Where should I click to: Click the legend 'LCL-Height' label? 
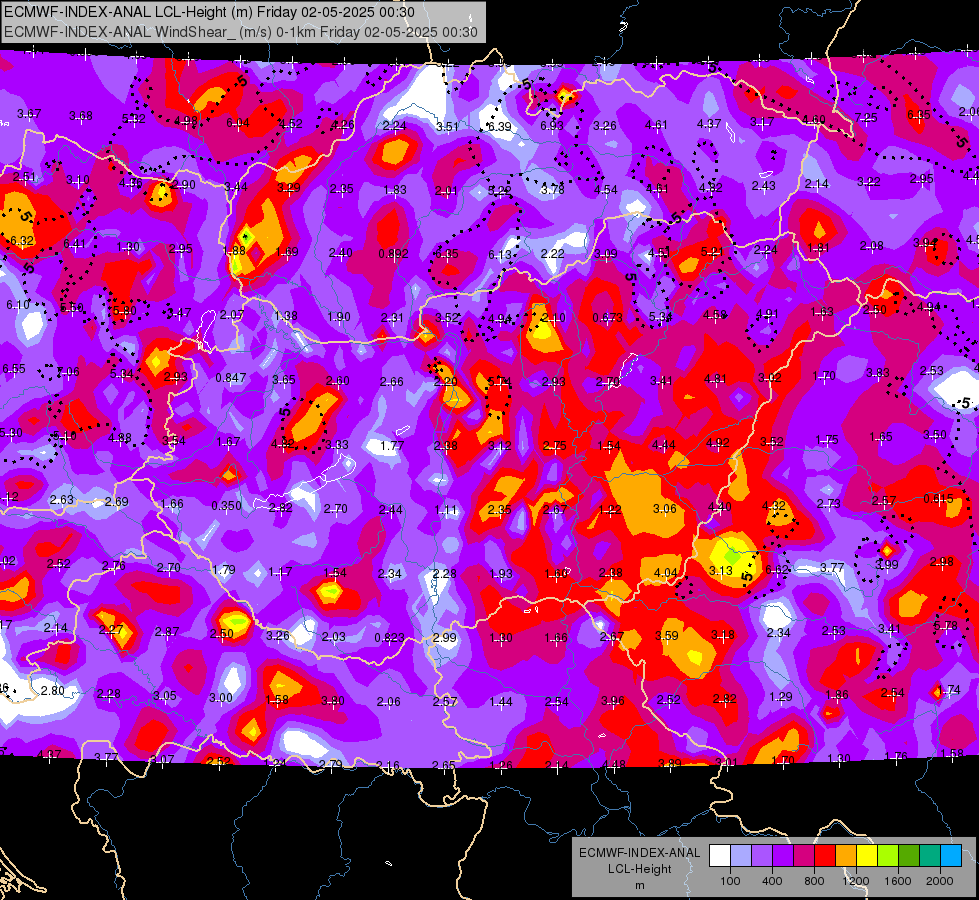pos(640,869)
